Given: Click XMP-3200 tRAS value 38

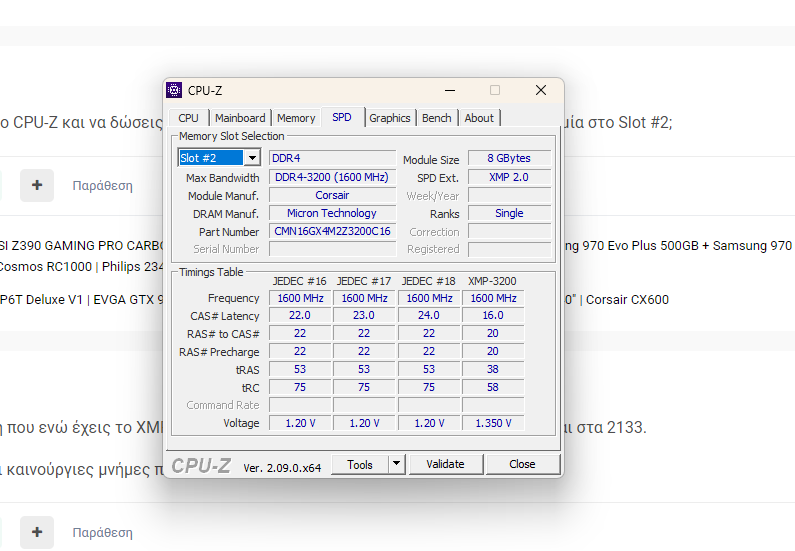Looking at the screenshot, I should [x=493, y=370].
